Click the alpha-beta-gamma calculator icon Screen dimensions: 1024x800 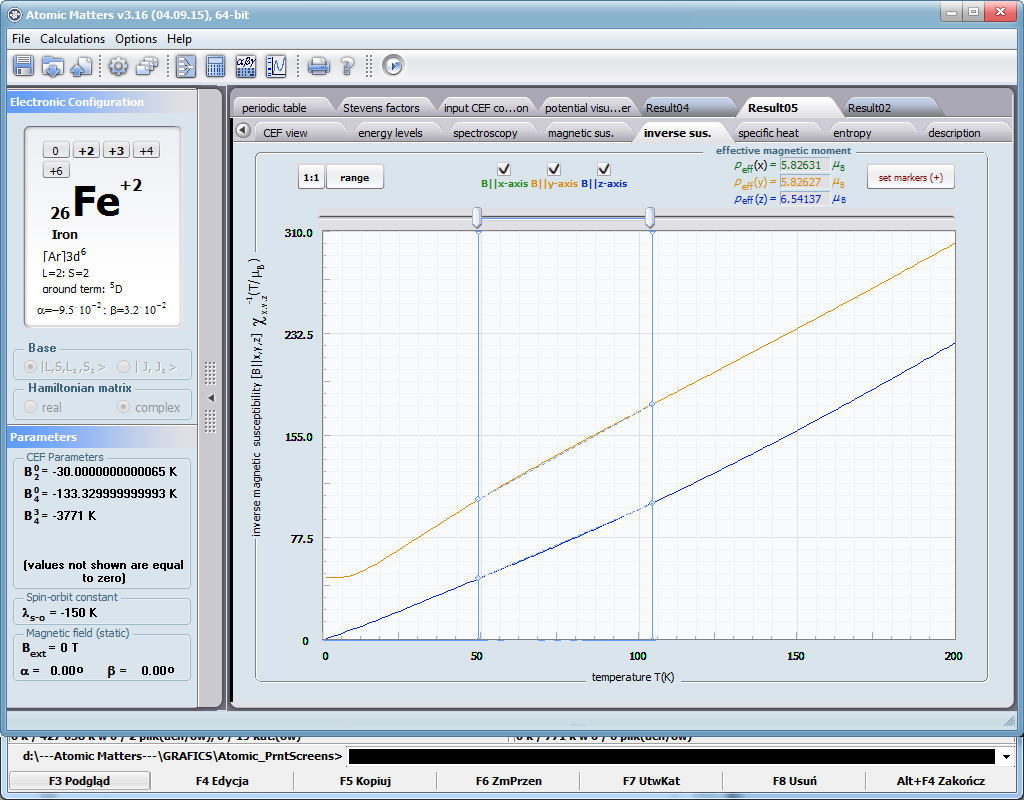coord(245,66)
